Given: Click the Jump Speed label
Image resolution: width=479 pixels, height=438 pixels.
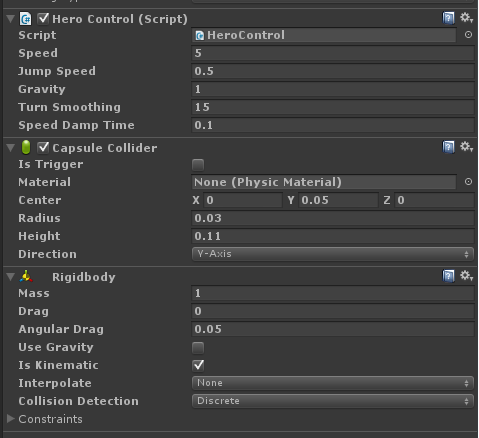Looking at the screenshot, I should (57, 71).
